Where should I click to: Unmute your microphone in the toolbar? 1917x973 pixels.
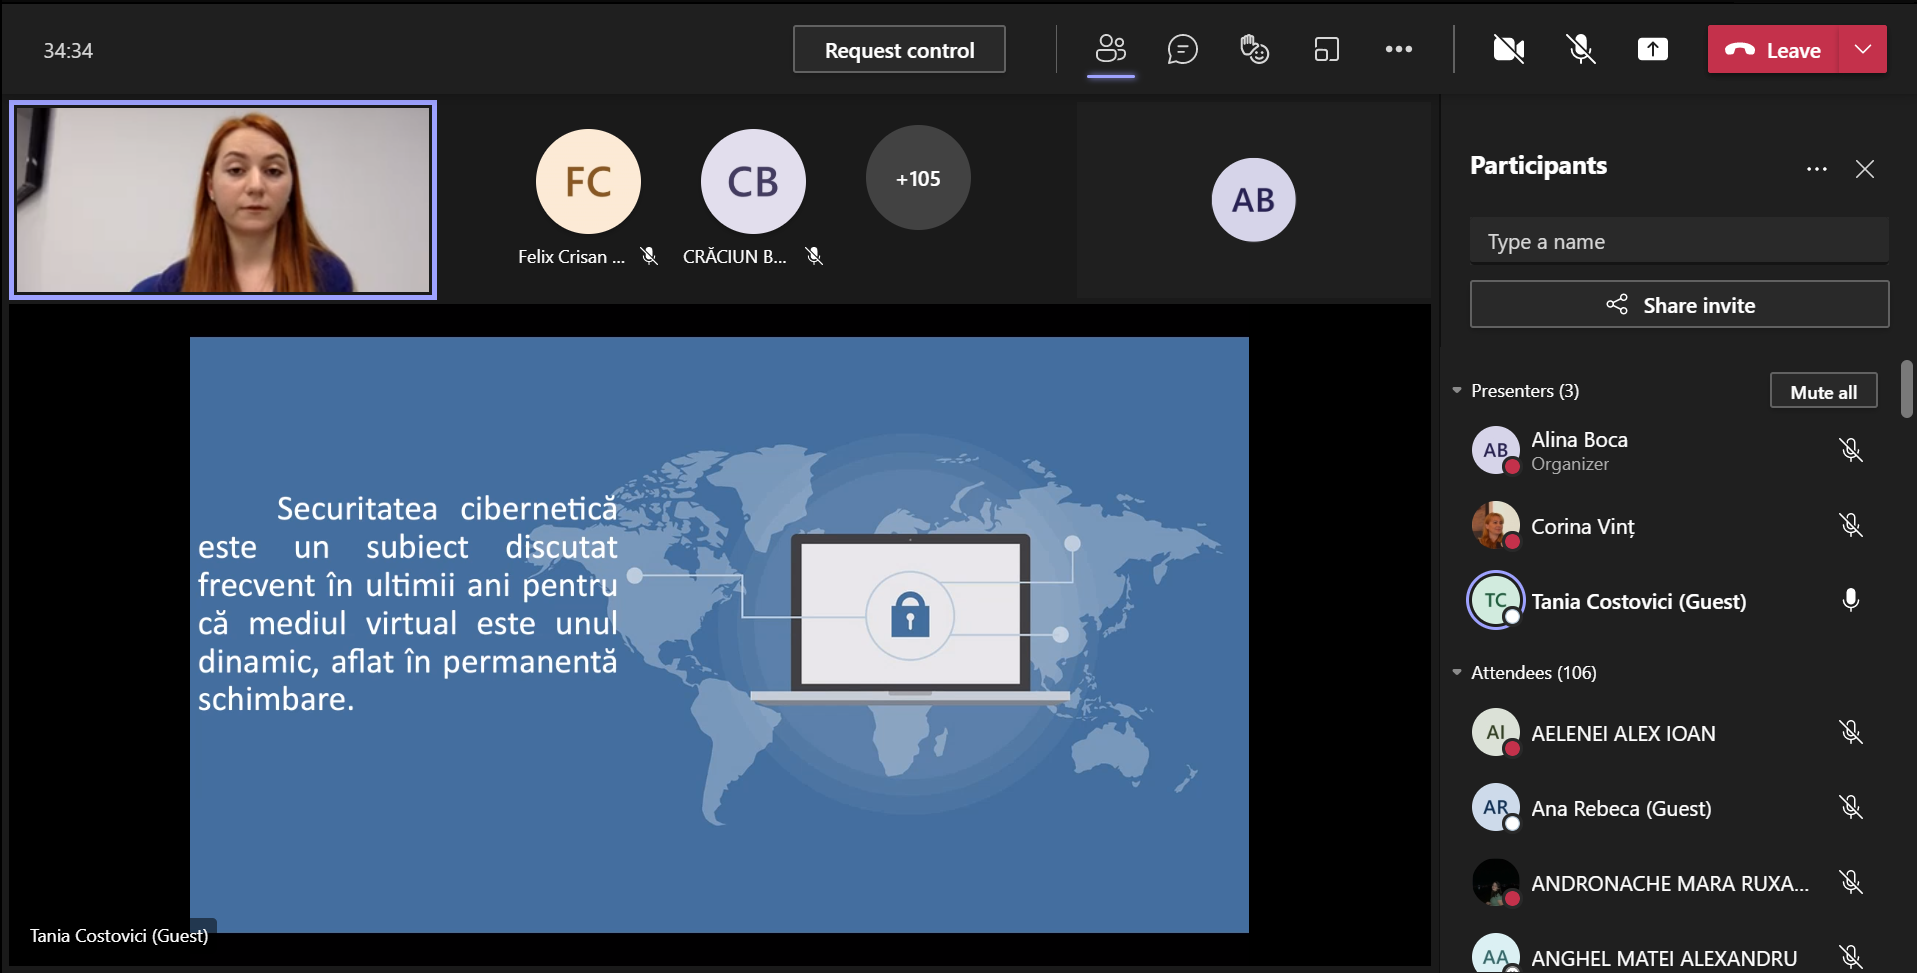click(1580, 49)
